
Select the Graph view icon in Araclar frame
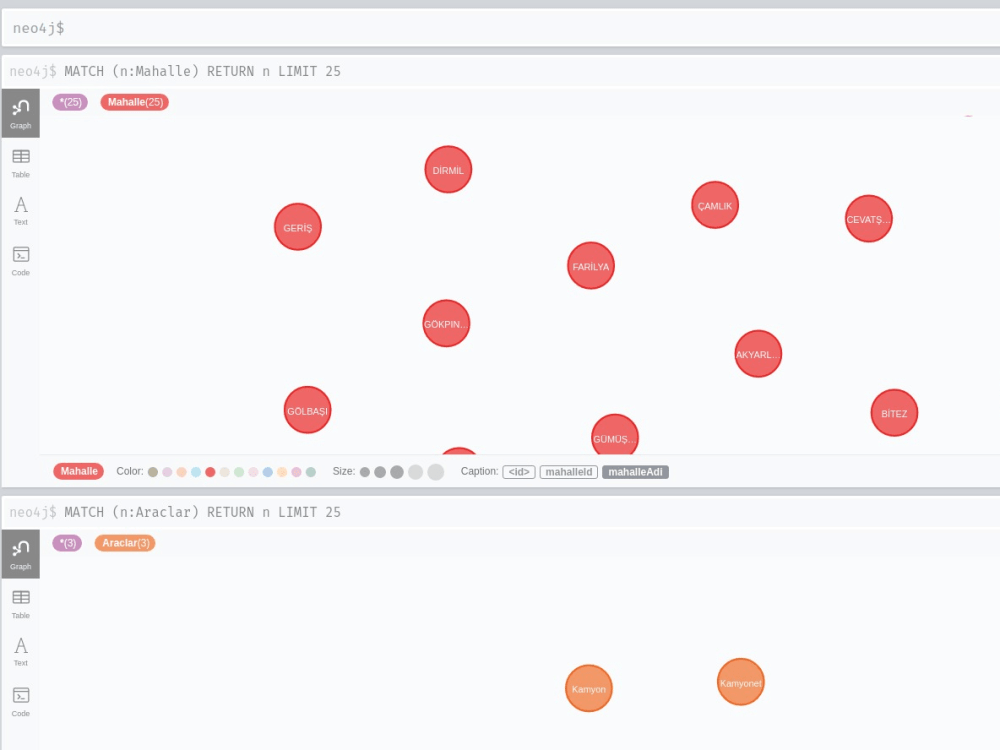click(20, 552)
